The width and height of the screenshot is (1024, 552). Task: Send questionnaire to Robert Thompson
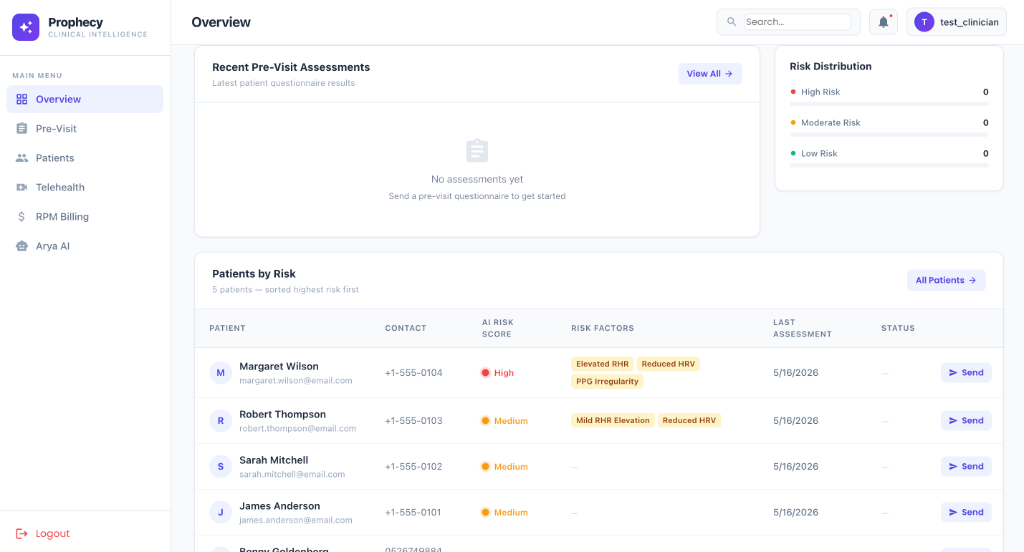(966, 421)
